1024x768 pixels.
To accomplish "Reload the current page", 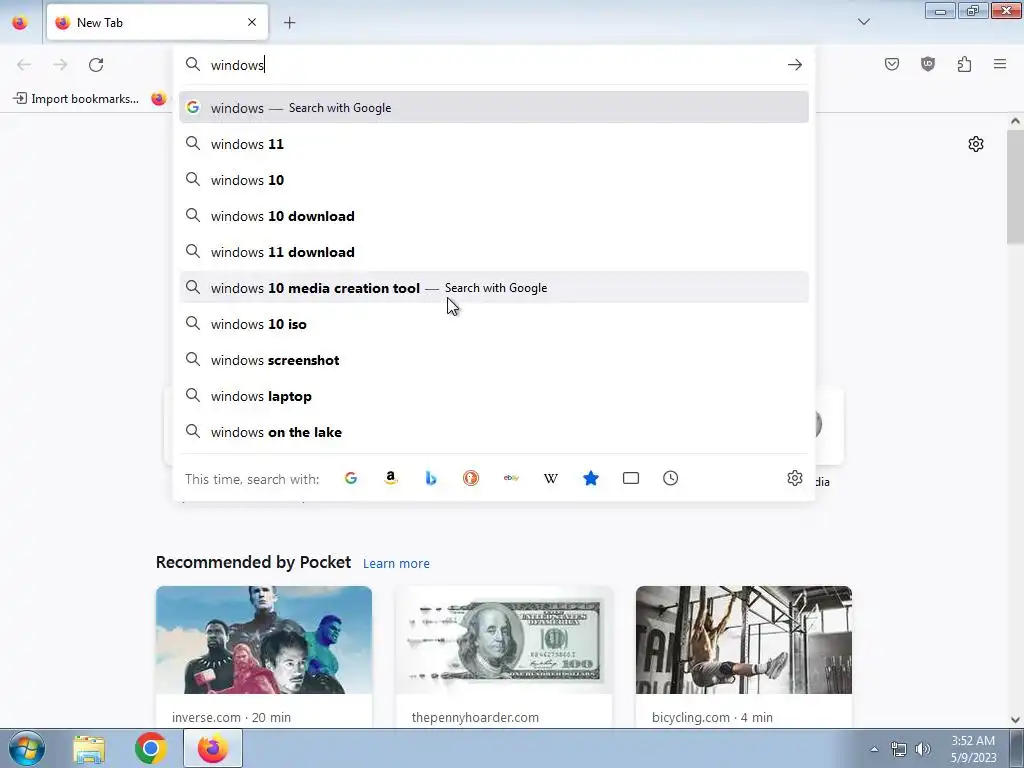I will 96,65.
